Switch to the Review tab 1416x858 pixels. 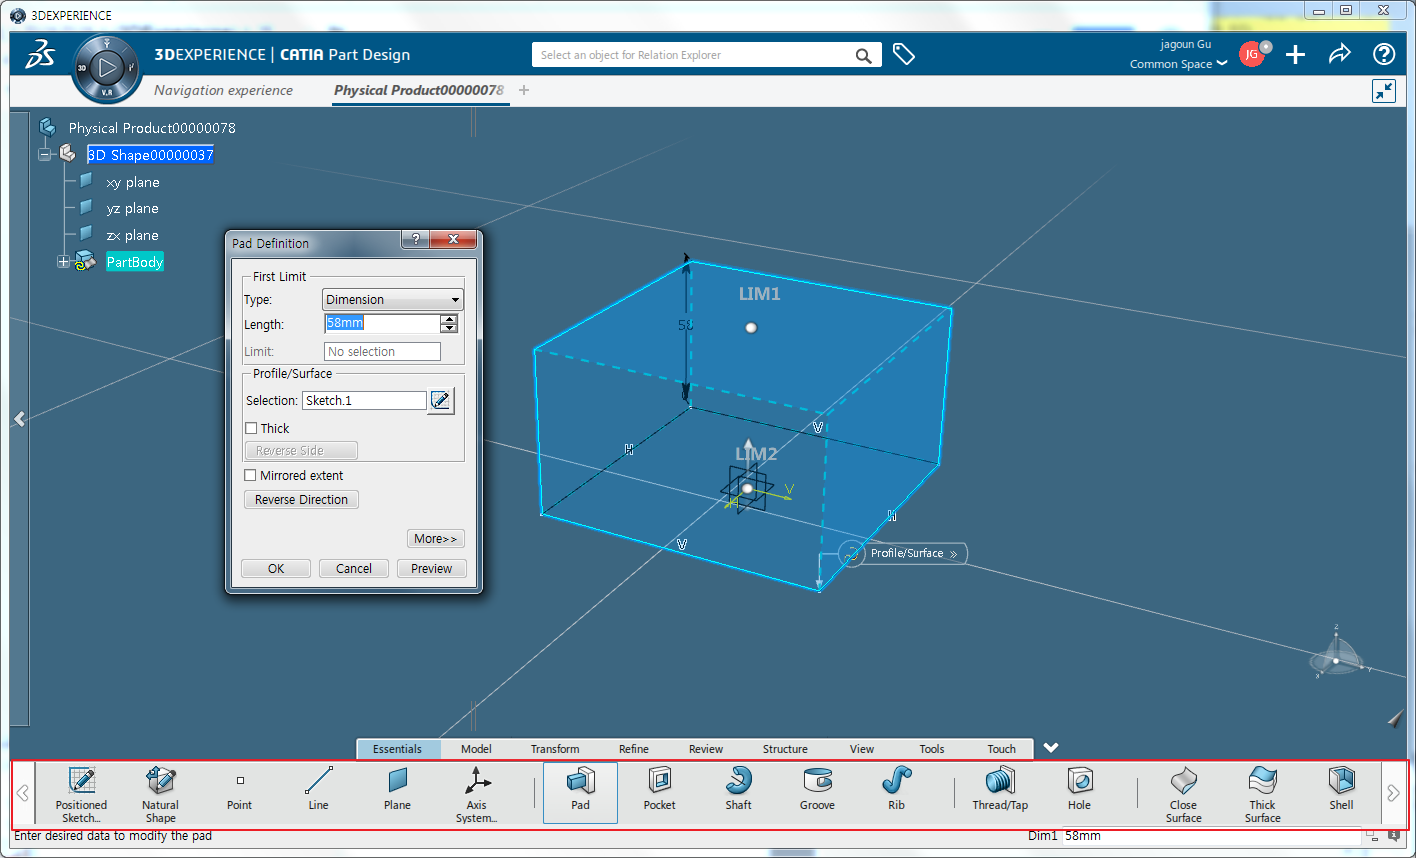(706, 749)
